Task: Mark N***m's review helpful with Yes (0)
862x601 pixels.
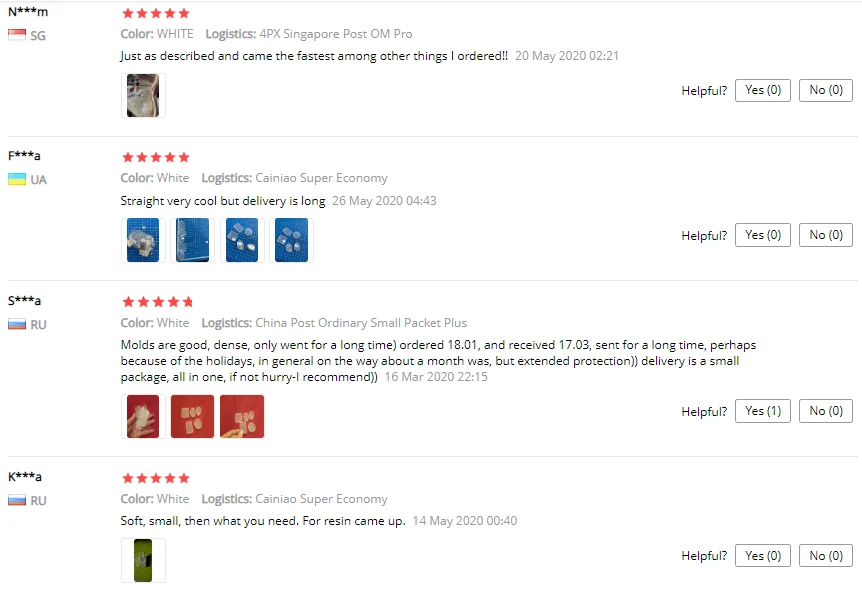Action: click(762, 90)
